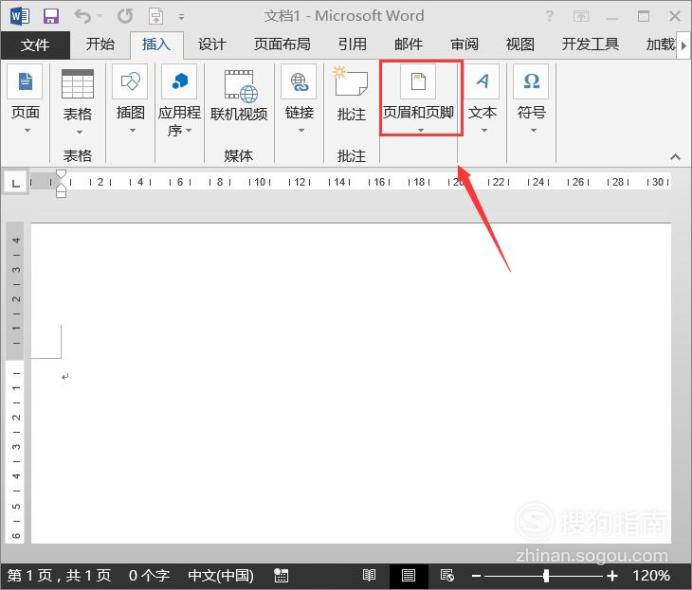
Task: Click the vertical ruler on the left
Action: click(x=15, y=383)
